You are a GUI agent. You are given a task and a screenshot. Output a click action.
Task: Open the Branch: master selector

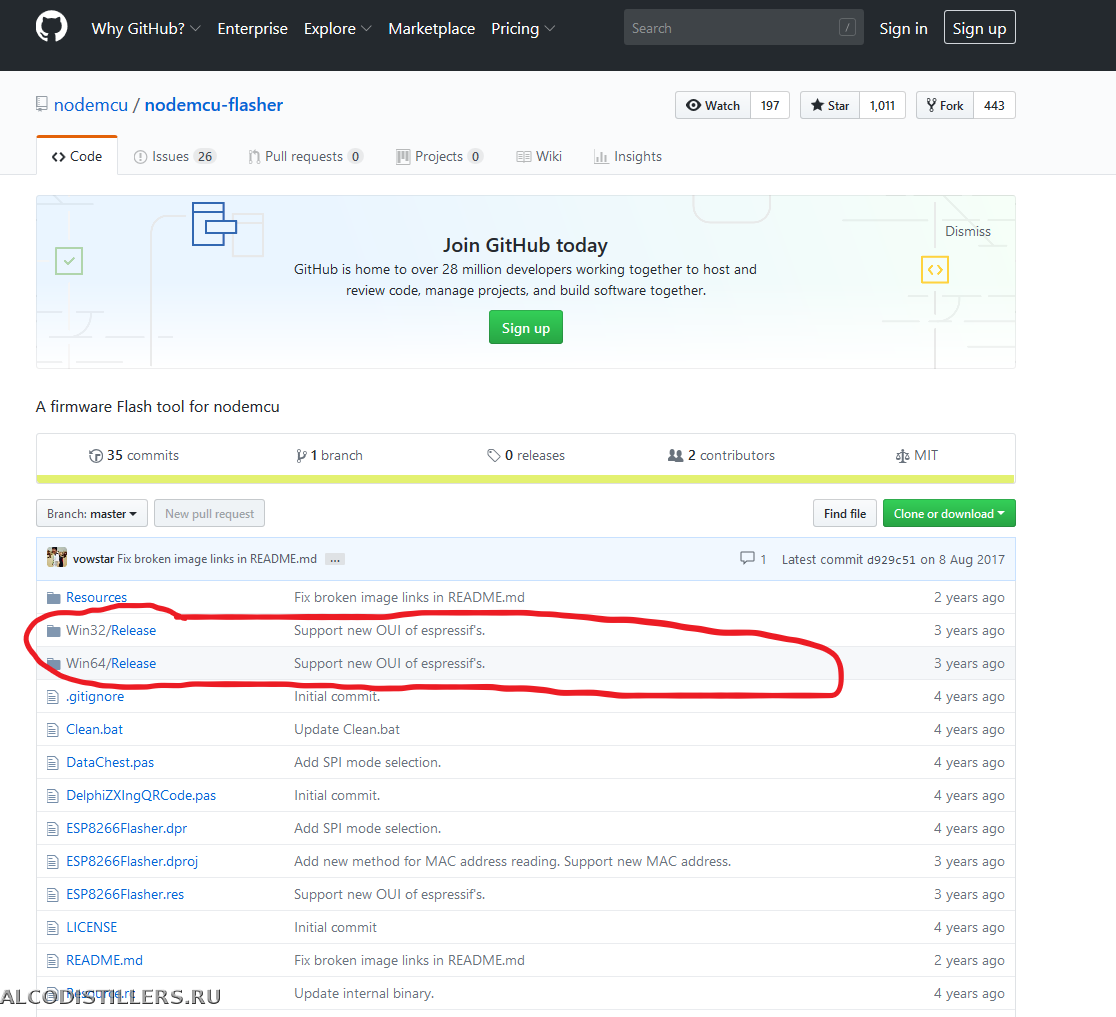tap(92, 513)
